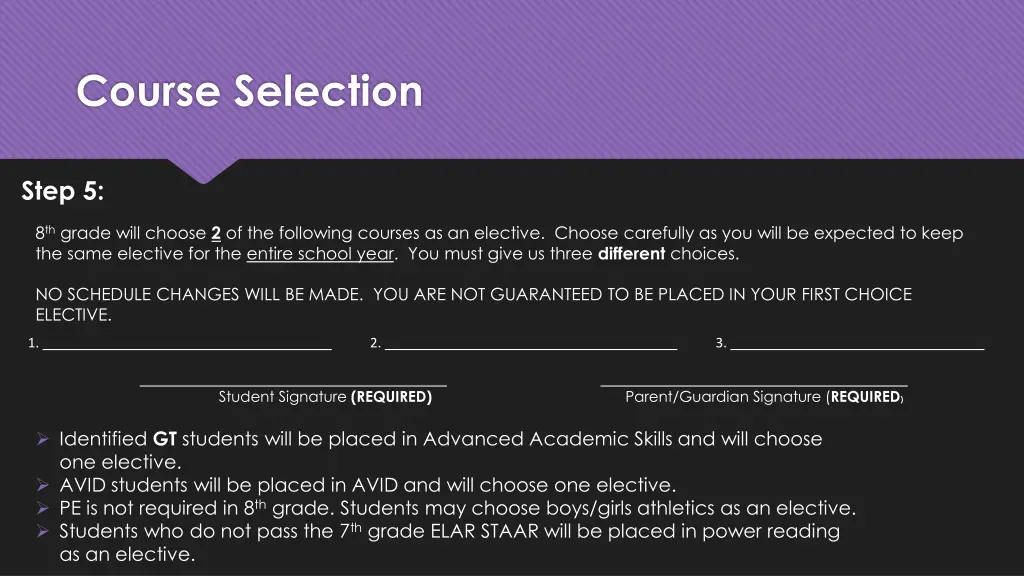The height and width of the screenshot is (576, 1024).
Task: Click the third elective choice blank line
Action: pos(857,347)
